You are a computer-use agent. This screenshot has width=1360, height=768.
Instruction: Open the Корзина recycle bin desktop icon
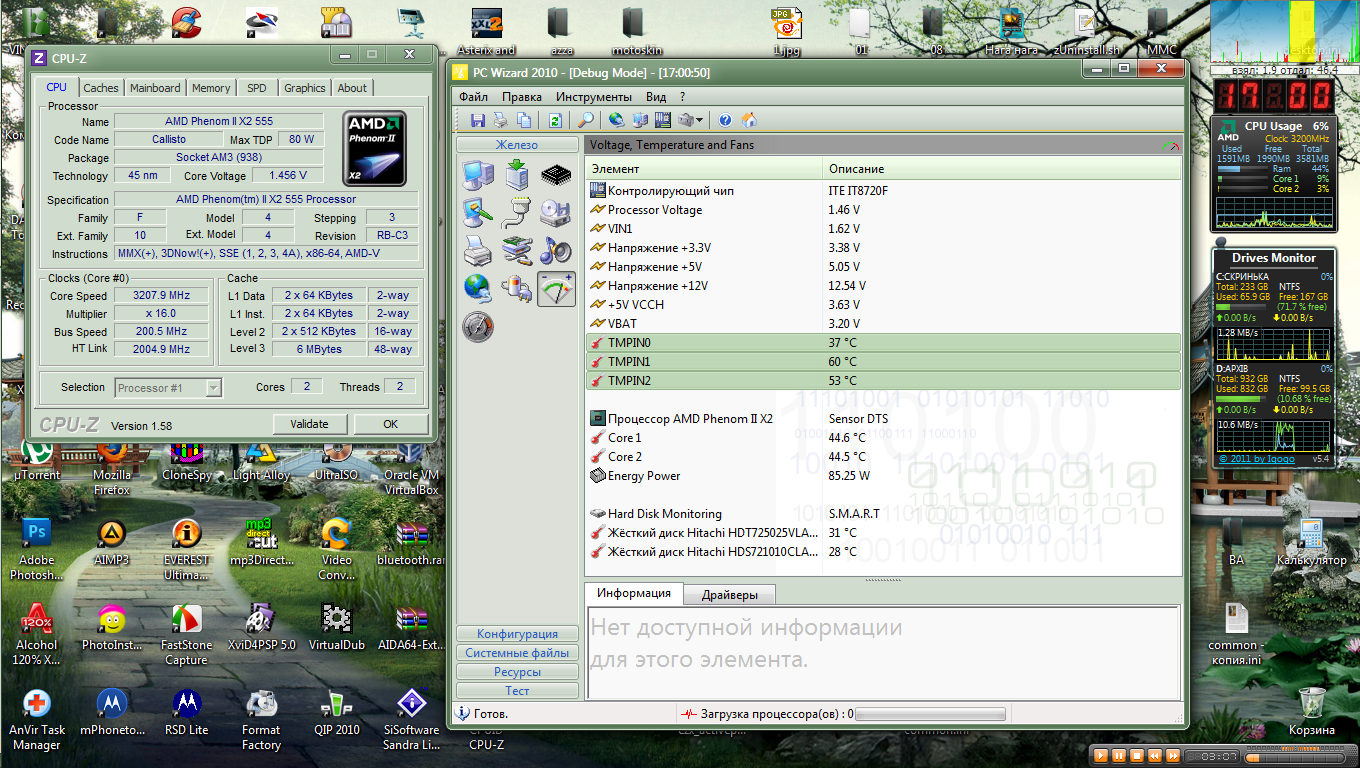point(1312,712)
